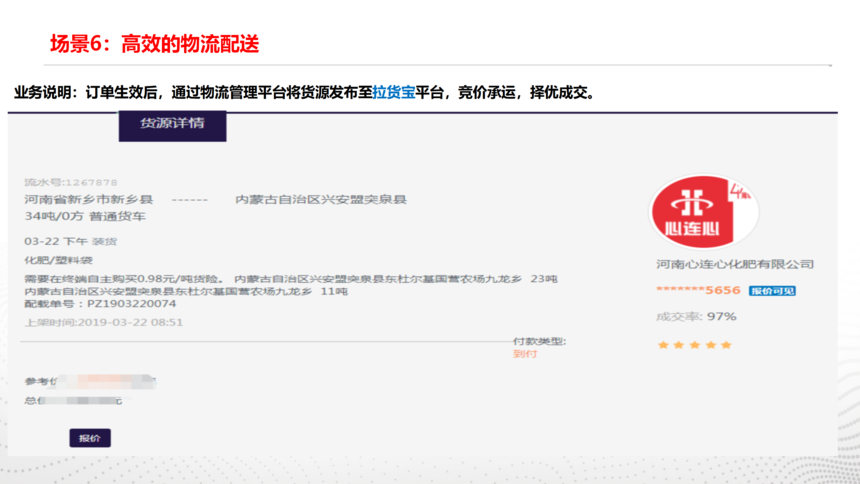Click the 上架时间 2019-03-22 08:51 timestamp

[104, 322]
